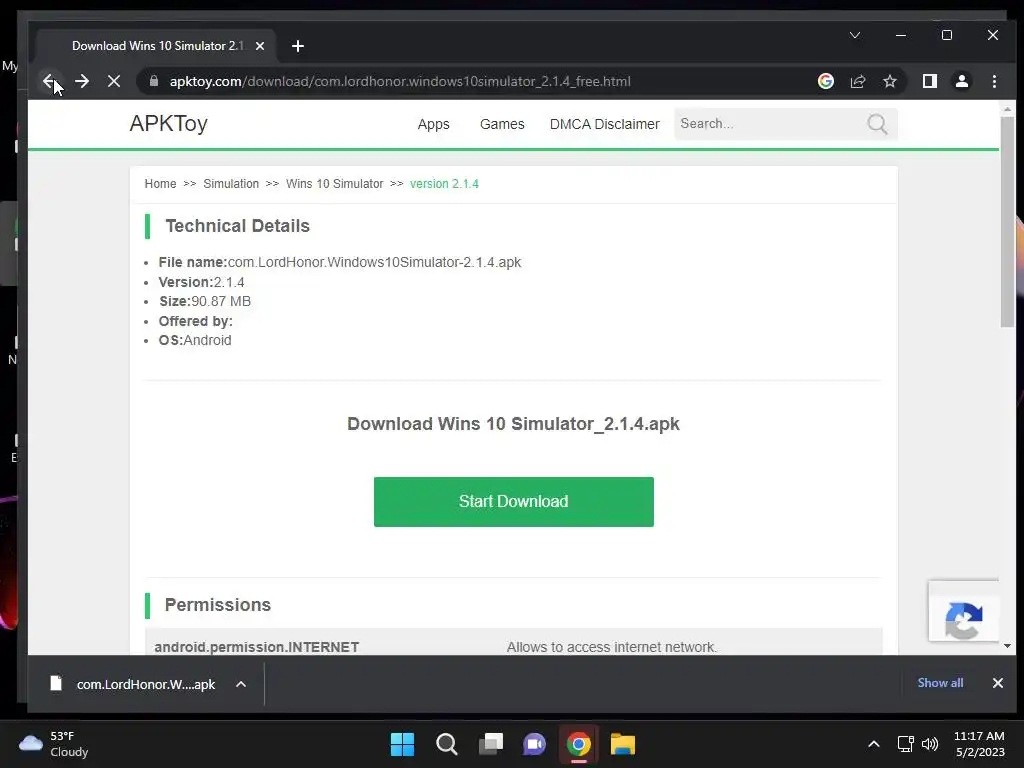
Task: Click the APKToy logo
Action: [168, 123]
